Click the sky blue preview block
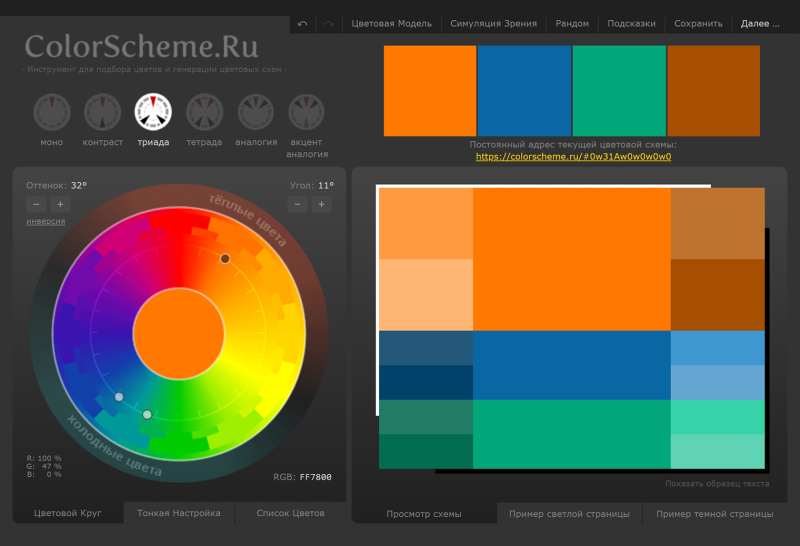 coord(717,348)
